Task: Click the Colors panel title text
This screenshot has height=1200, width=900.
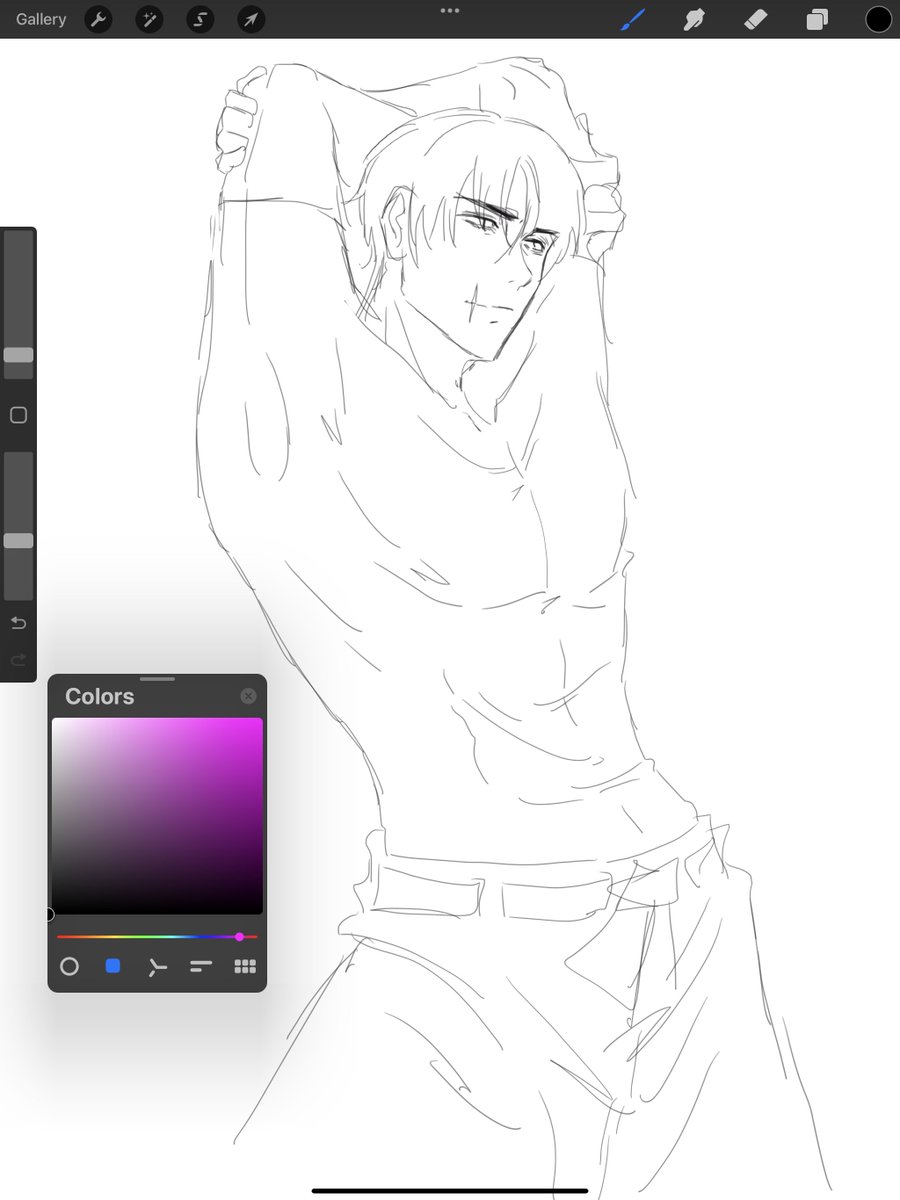Action: [x=99, y=696]
